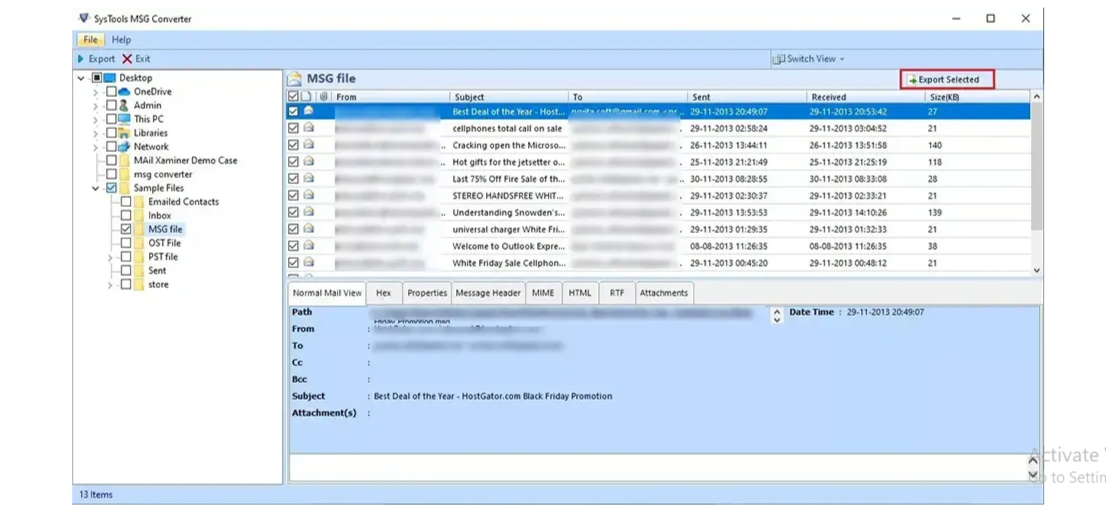Uncheck the Best Deal of the Year email
The height and width of the screenshot is (513, 1106).
click(x=293, y=111)
